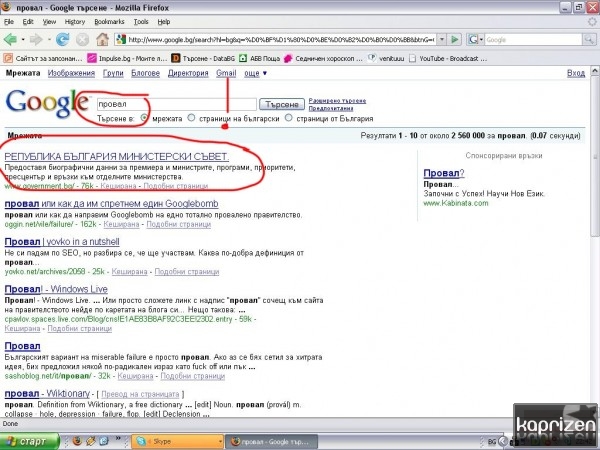This screenshot has height=450, width=600.
Task: Click the Stop loading icon
Action: tap(82, 39)
